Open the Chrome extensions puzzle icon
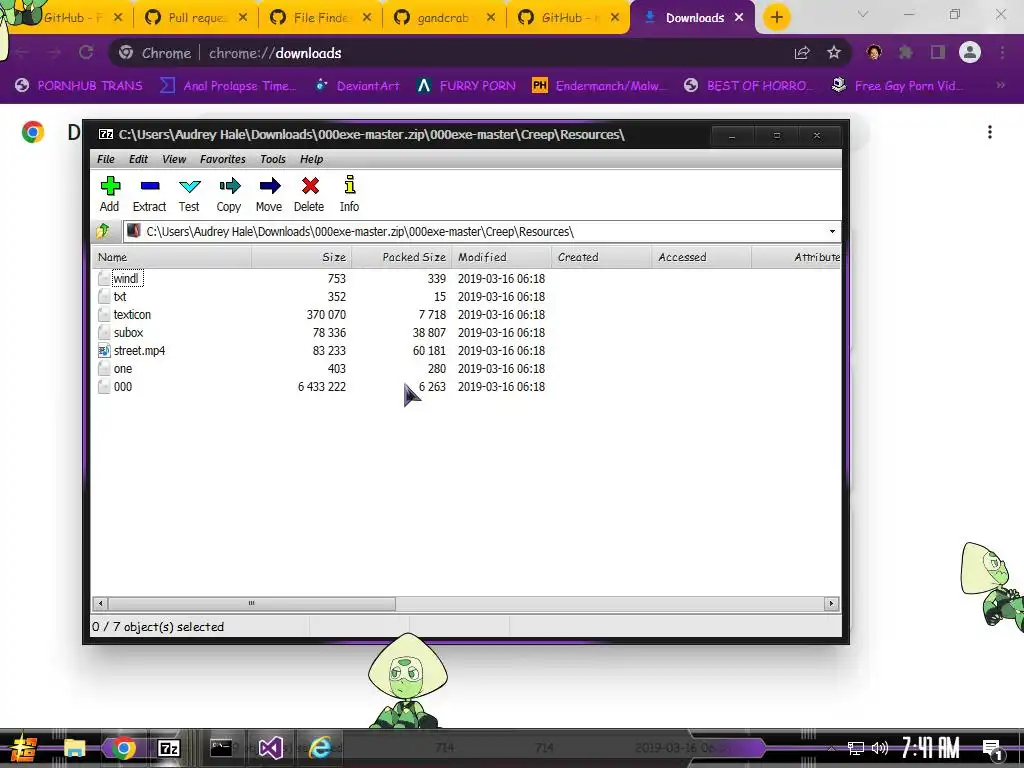The height and width of the screenshot is (768, 1024). coord(905,53)
